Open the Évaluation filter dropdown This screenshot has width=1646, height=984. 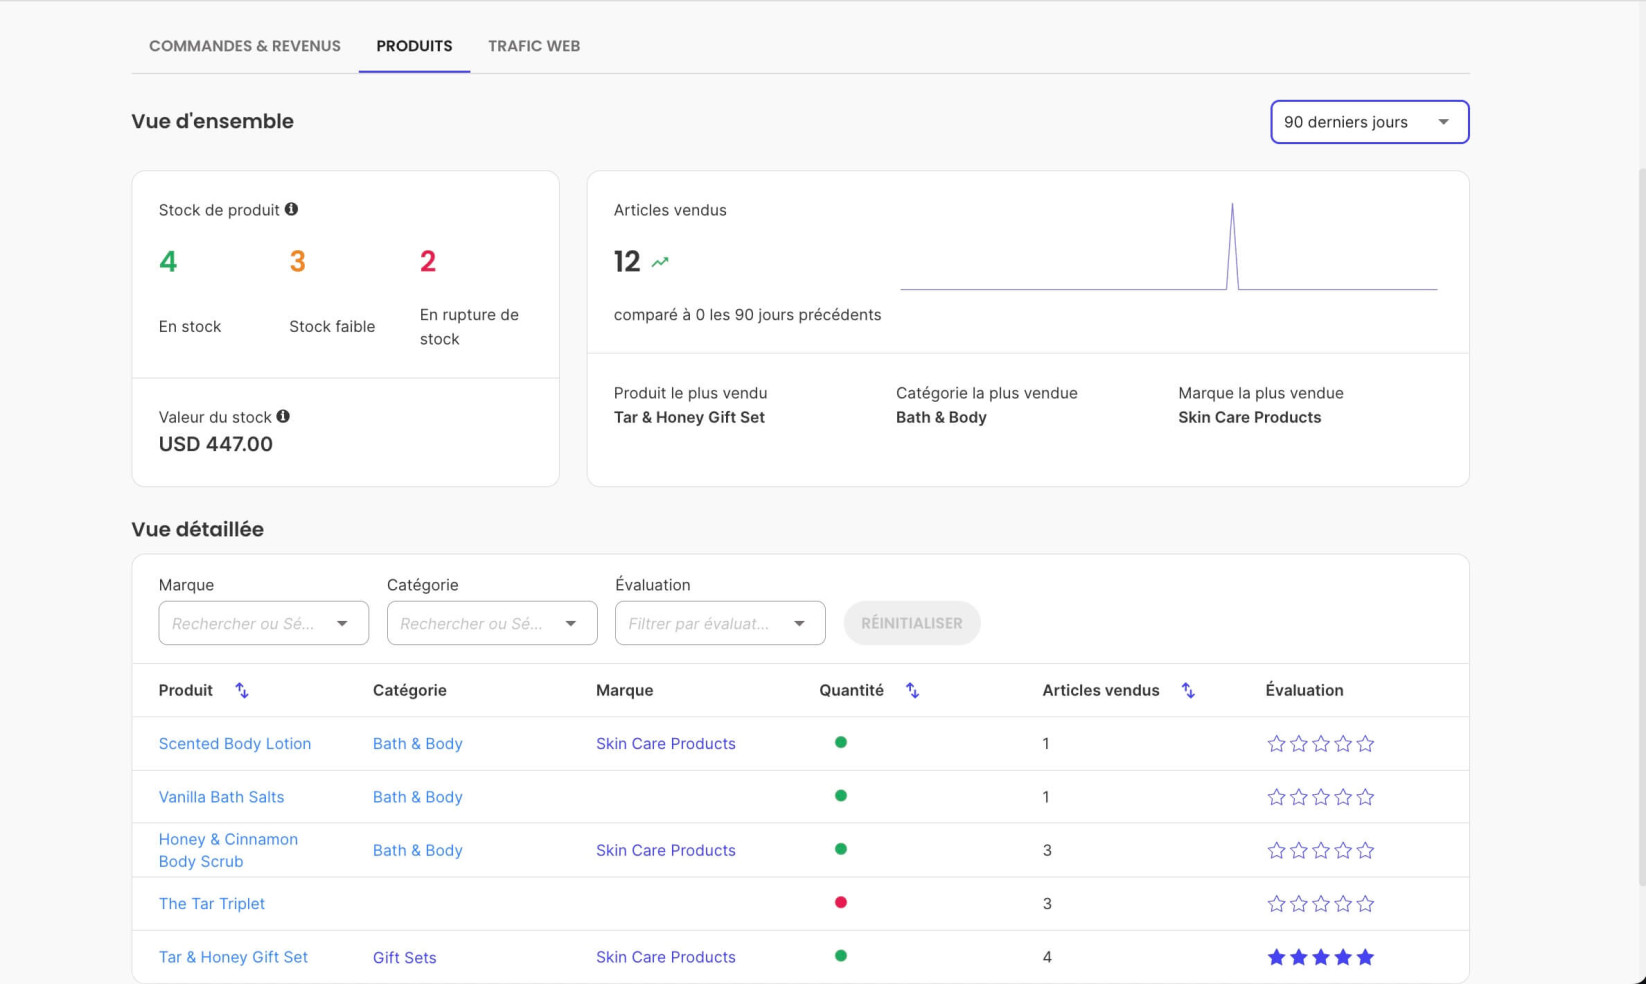click(720, 623)
